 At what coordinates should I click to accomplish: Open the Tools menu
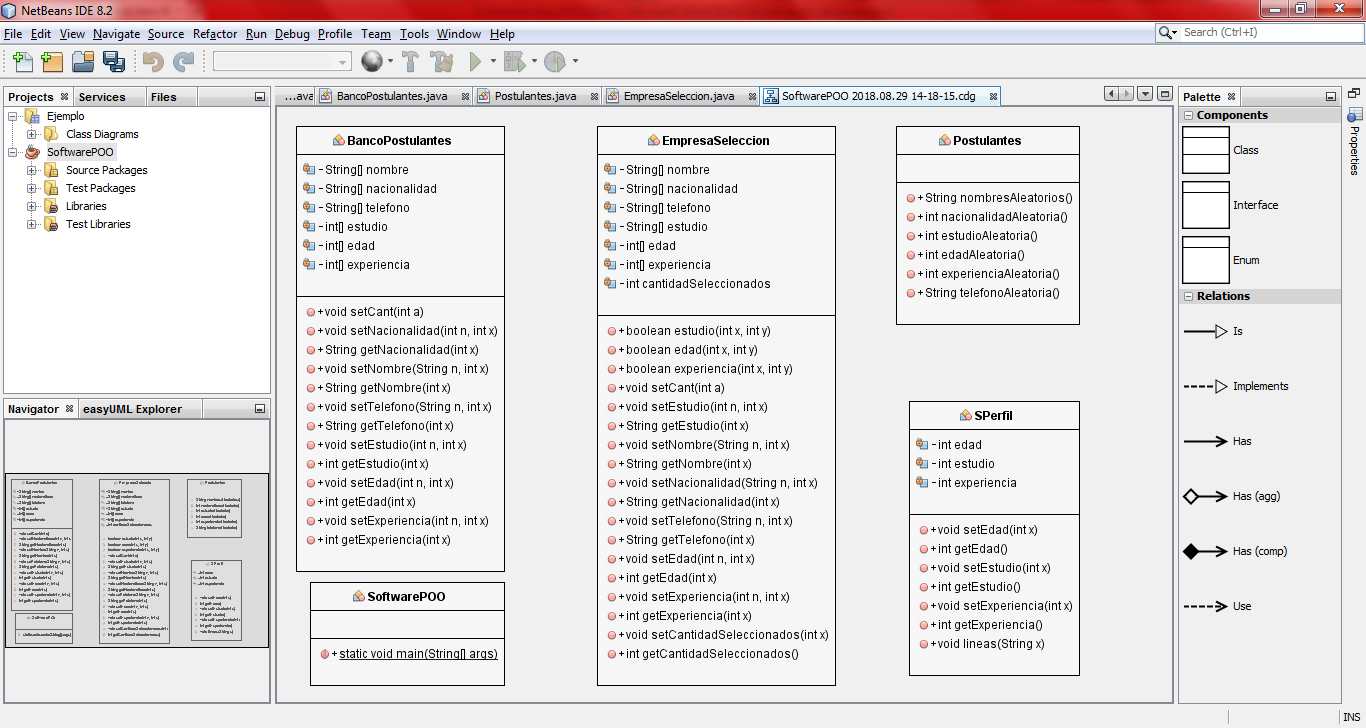(x=413, y=33)
